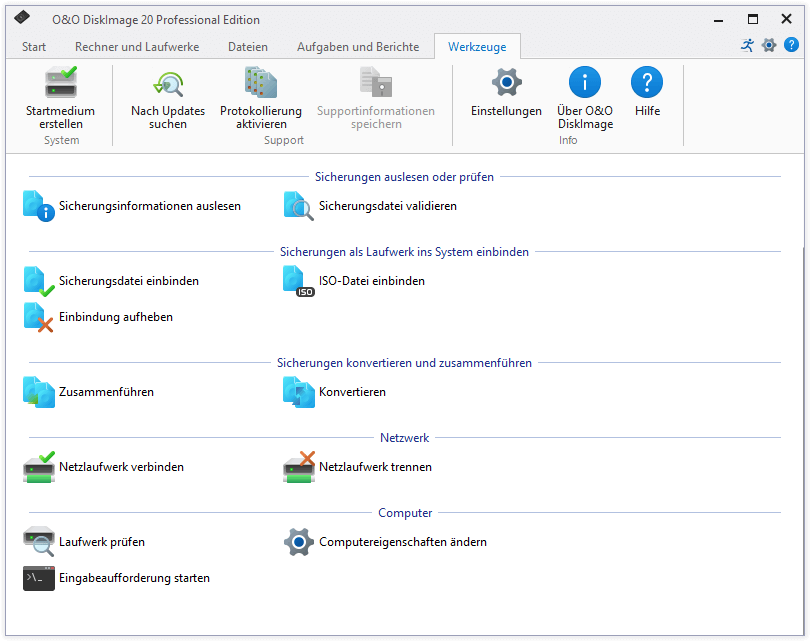Viewport: 810px width, 641px height.
Task: Click the Einbindung aufheben label
Action: (x=116, y=317)
